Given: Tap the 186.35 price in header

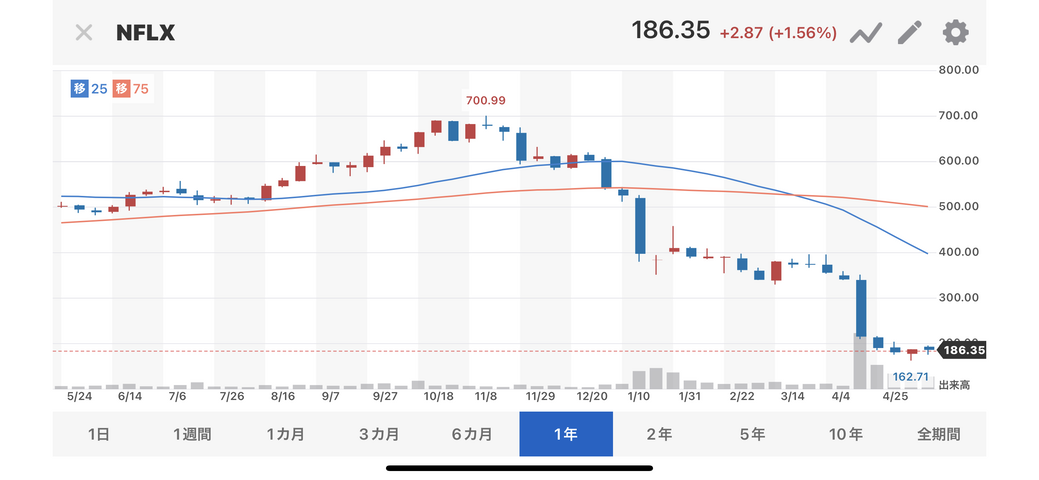Looking at the screenshot, I should tap(671, 30).
